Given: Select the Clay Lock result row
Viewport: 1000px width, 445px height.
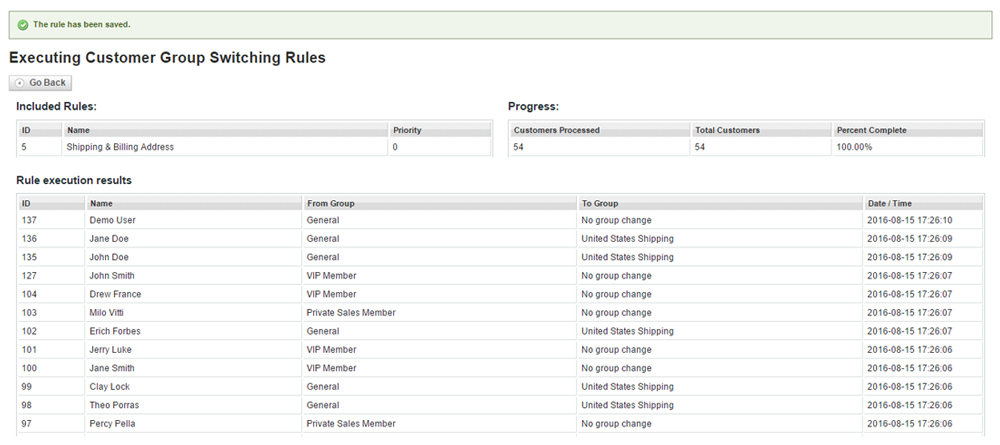Looking at the screenshot, I should [x=501, y=387].
